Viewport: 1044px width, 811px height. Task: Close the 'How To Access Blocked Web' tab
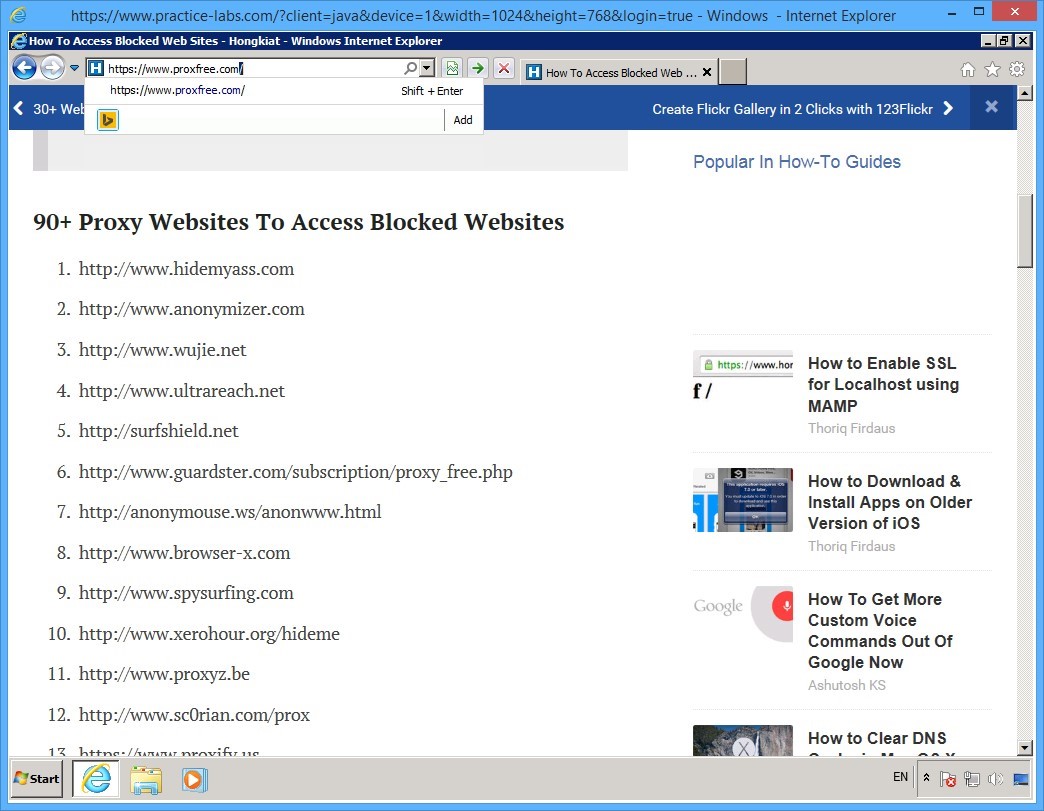pos(707,72)
